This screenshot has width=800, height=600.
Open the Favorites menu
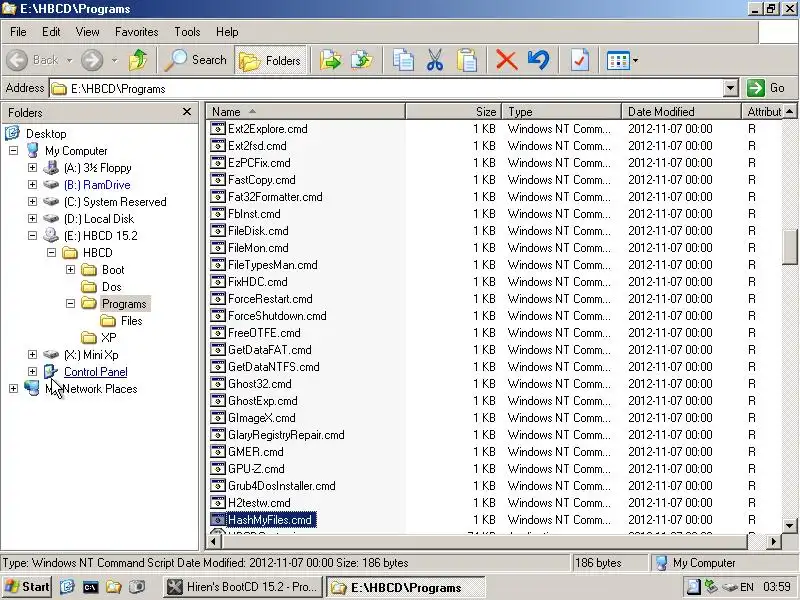pos(136,32)
